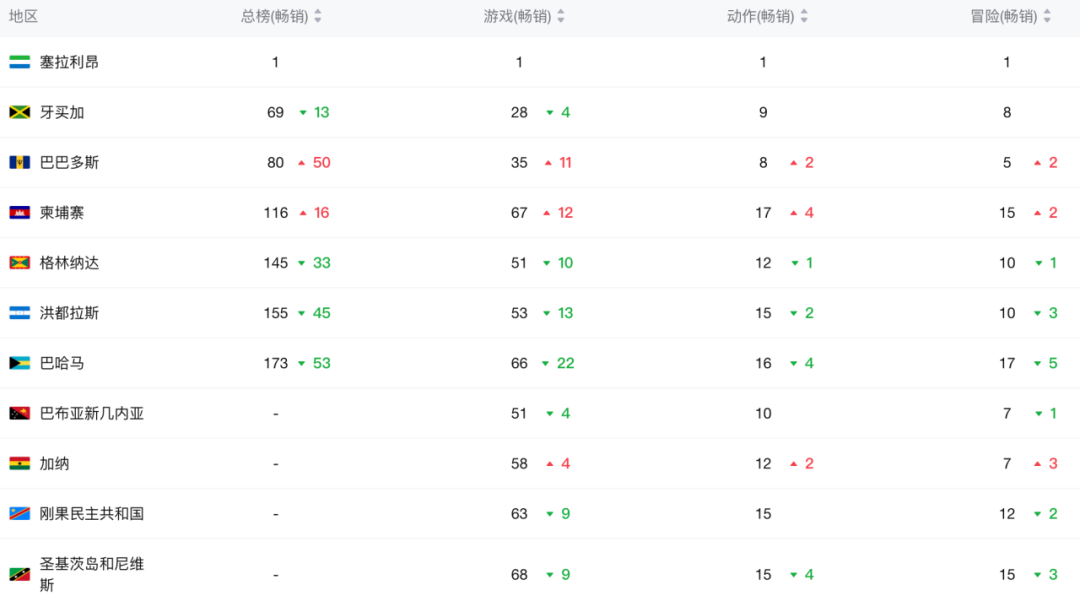Click the sort arrows beside 动作(畅销)
This screenshot has height=601, width=1080.
pos(806,16)
